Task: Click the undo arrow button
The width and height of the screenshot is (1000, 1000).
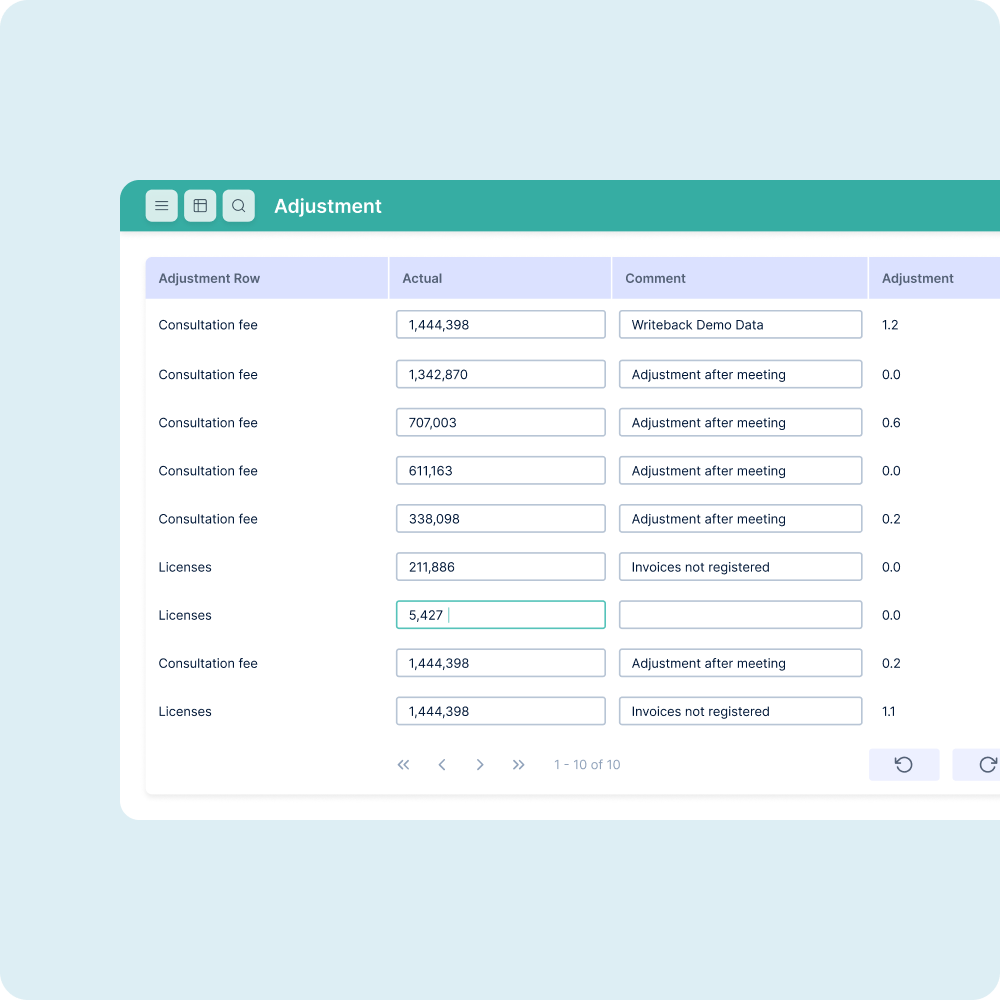Action: (x=904, y=765)
